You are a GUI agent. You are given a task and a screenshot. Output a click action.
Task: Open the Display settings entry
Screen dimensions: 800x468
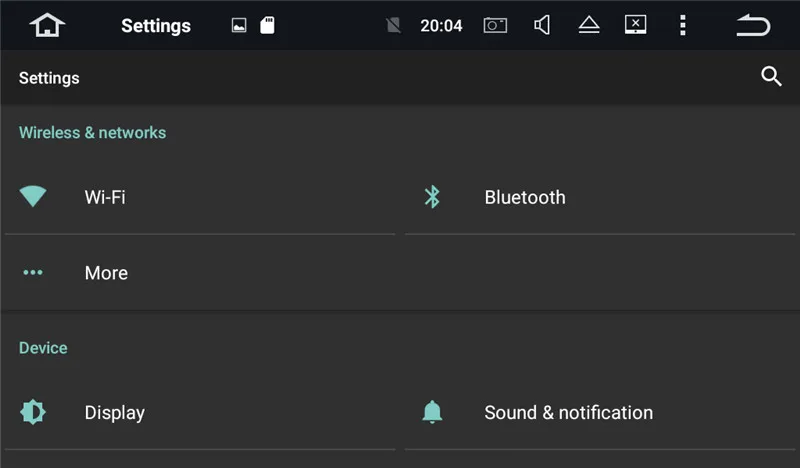pyautogui.click(x=114, y=412)
